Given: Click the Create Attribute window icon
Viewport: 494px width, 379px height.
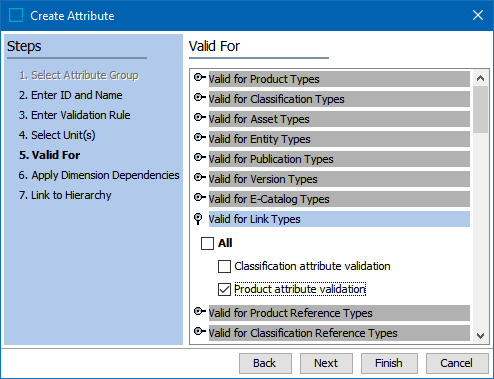Looking at the screenshot, I should click(16, 15).
